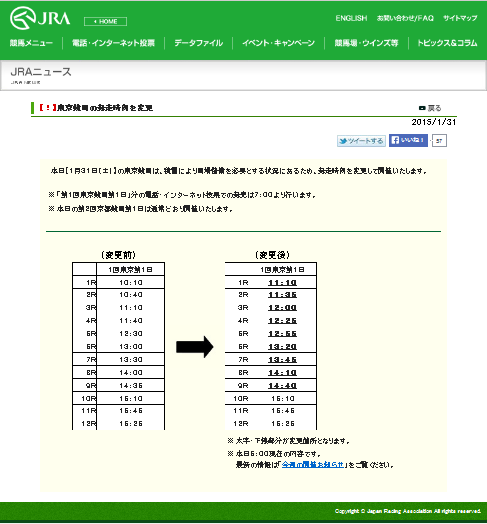Select original 4R time 11:40
This screenshot has height=524, width=487.
click(131, 321)
